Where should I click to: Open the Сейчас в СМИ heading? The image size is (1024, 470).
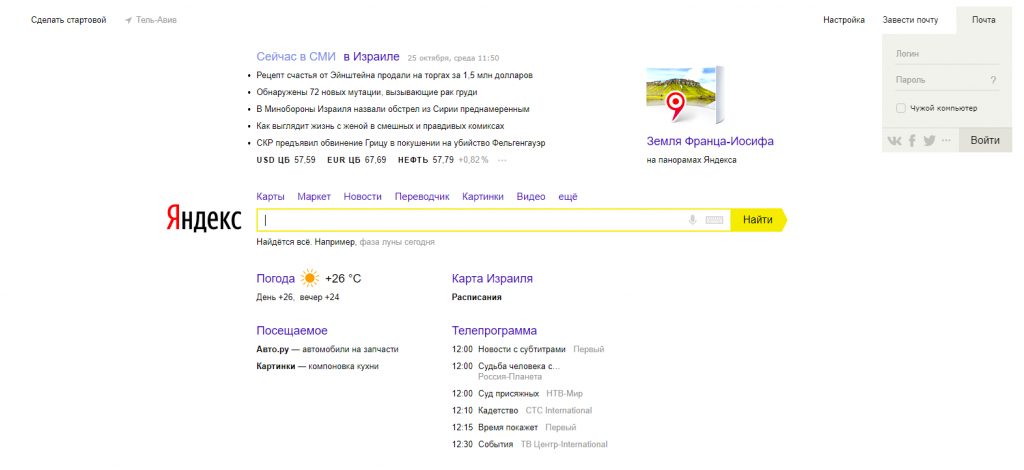(296, 57)
